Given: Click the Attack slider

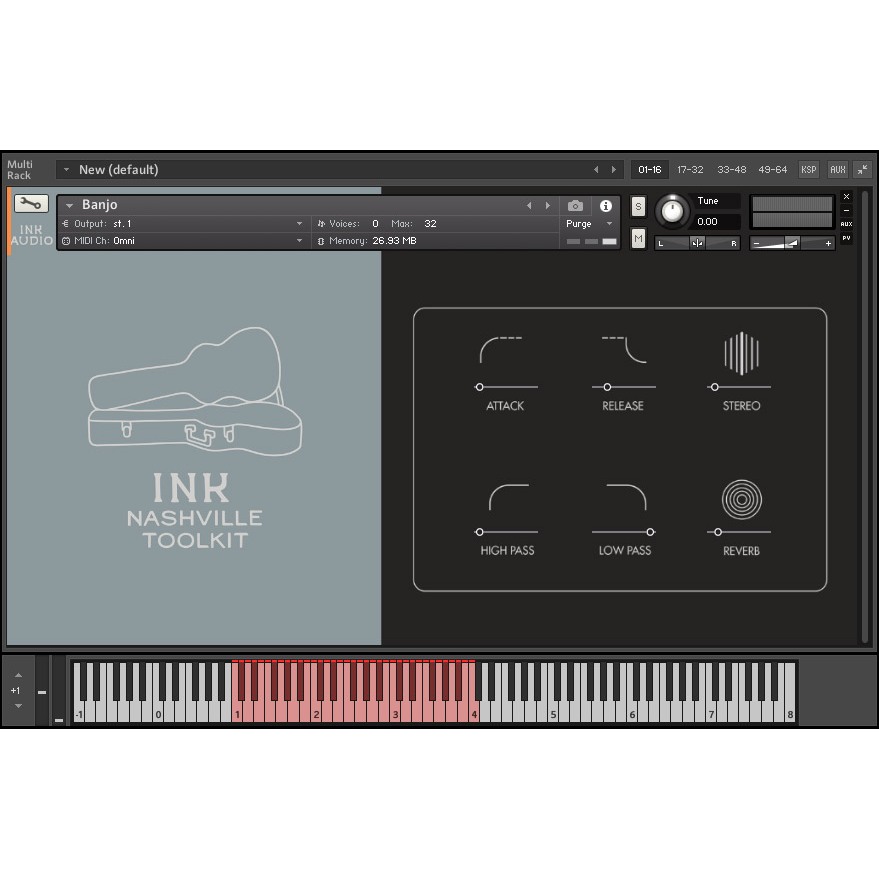Looking at the screenshot, I should (506, 387).
